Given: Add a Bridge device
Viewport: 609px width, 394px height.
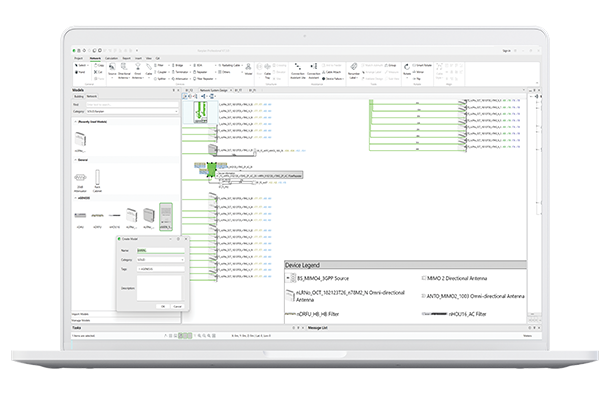Looking at the screenshot, I should (178, 65).
